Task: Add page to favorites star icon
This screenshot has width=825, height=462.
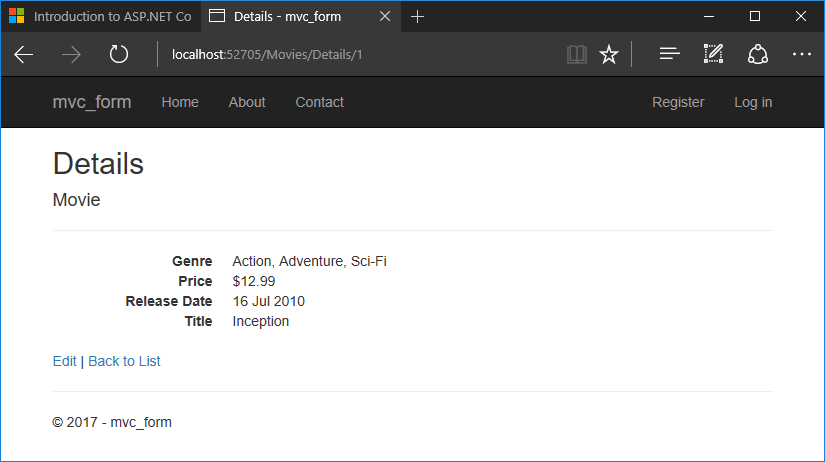Action: pos(608,55)
